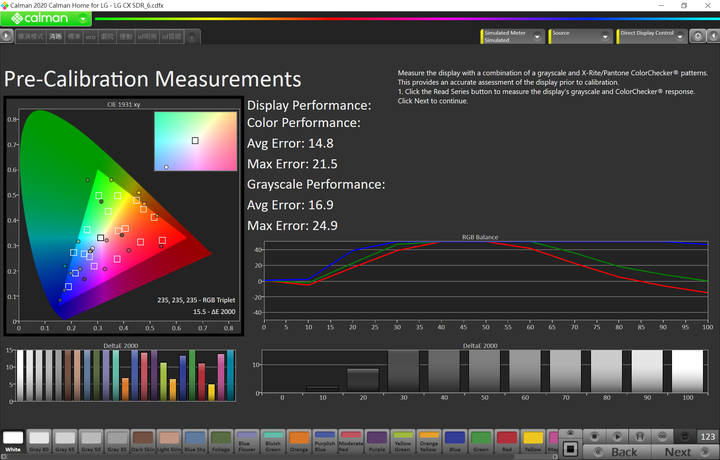Screen dimensions: 720x460
Task: Select the Gray 65 patch
Action: (x=65, y=441)
